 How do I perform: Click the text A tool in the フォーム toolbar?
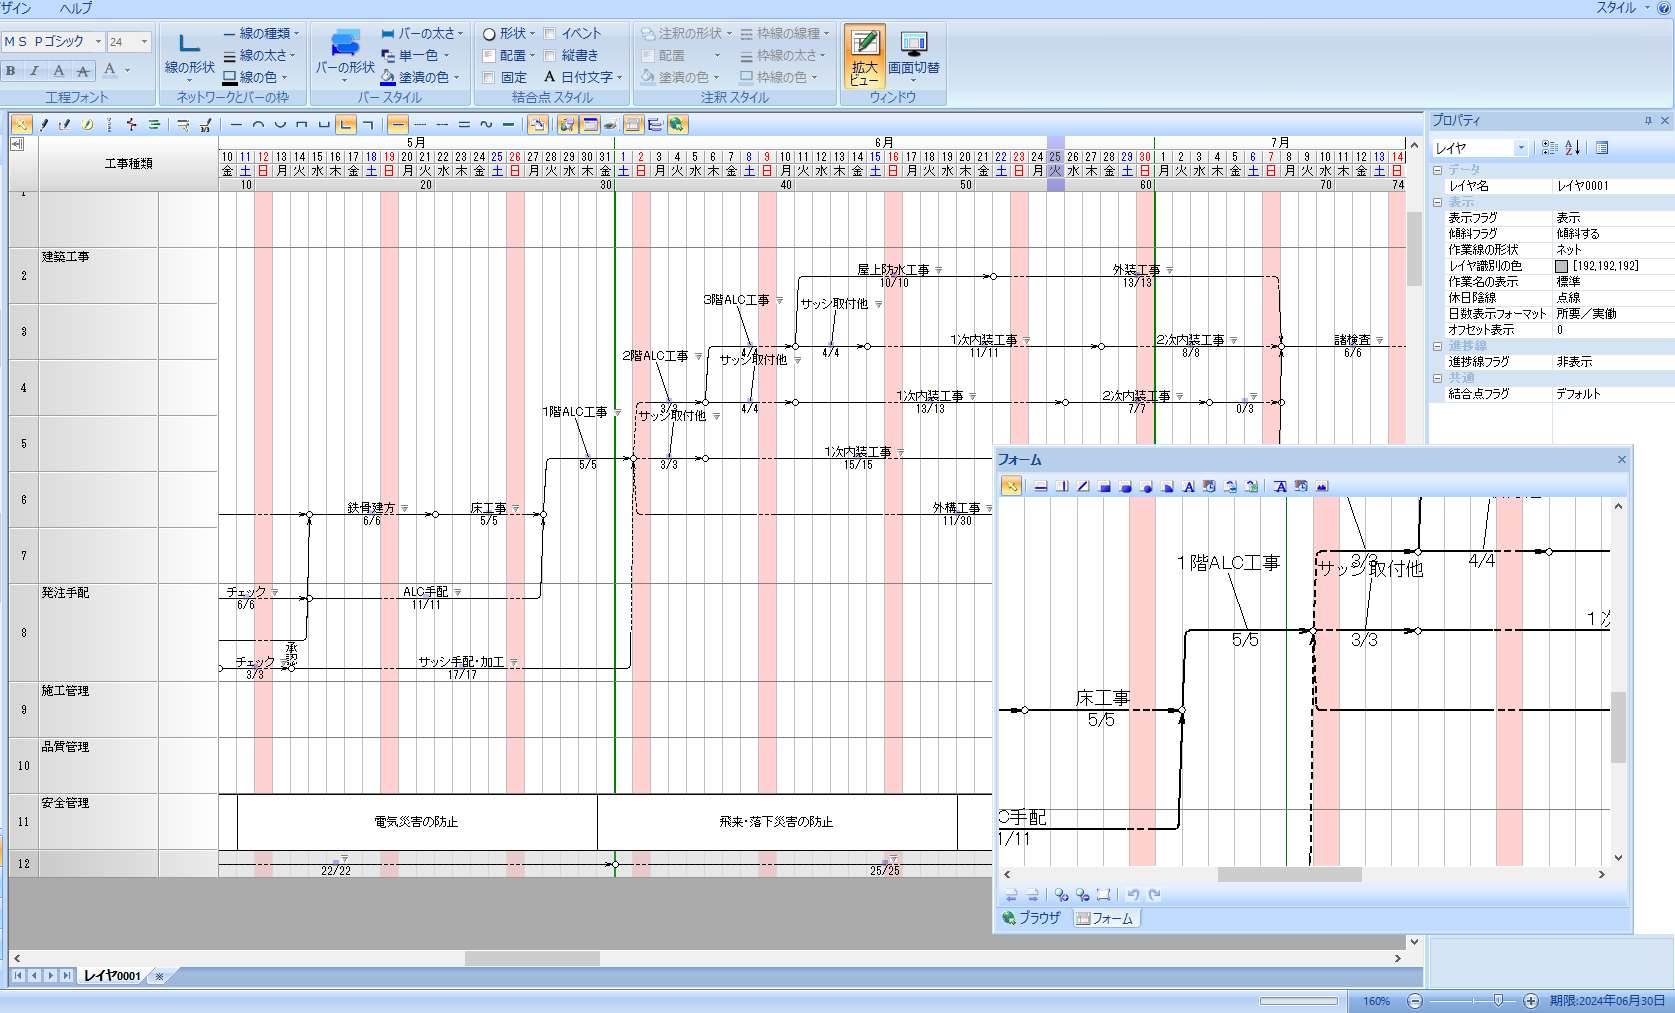pos(1189,487)
